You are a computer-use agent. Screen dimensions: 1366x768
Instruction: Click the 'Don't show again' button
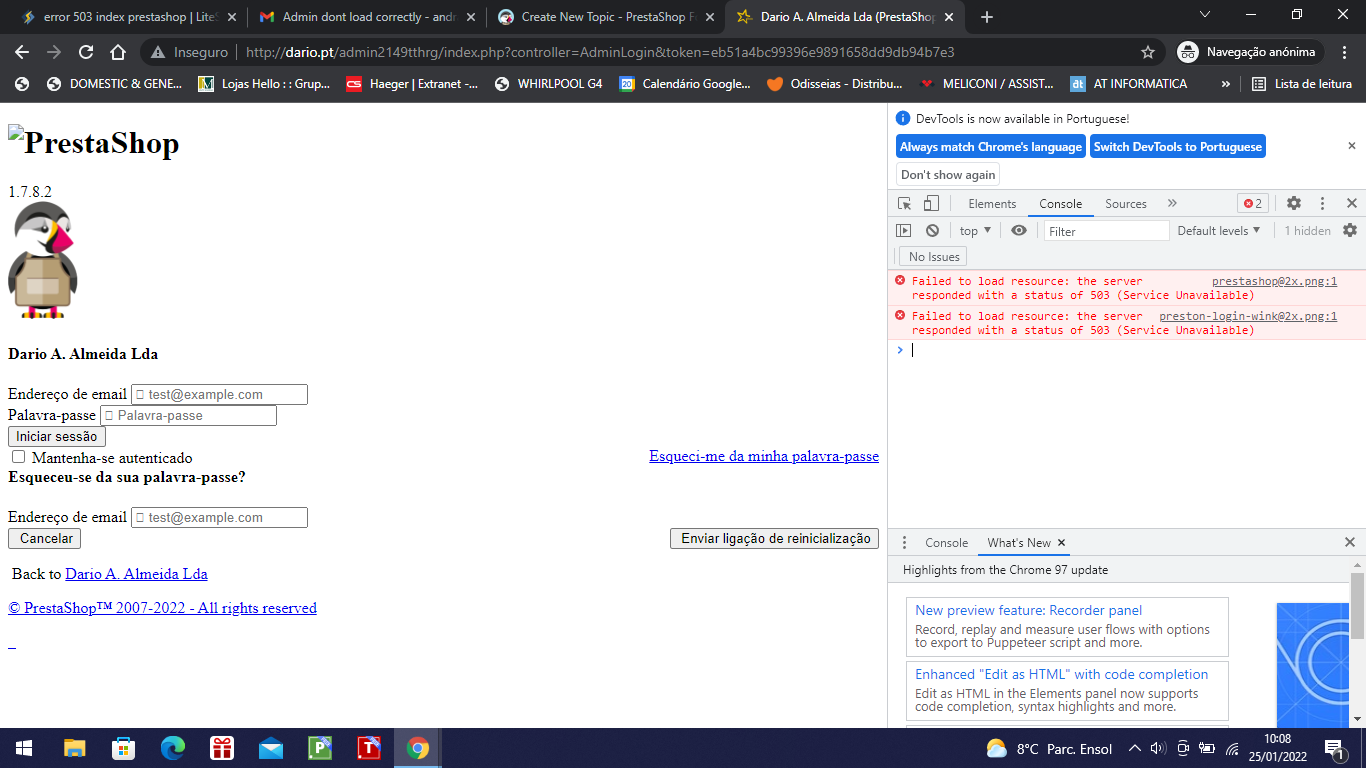click(948, 175)
